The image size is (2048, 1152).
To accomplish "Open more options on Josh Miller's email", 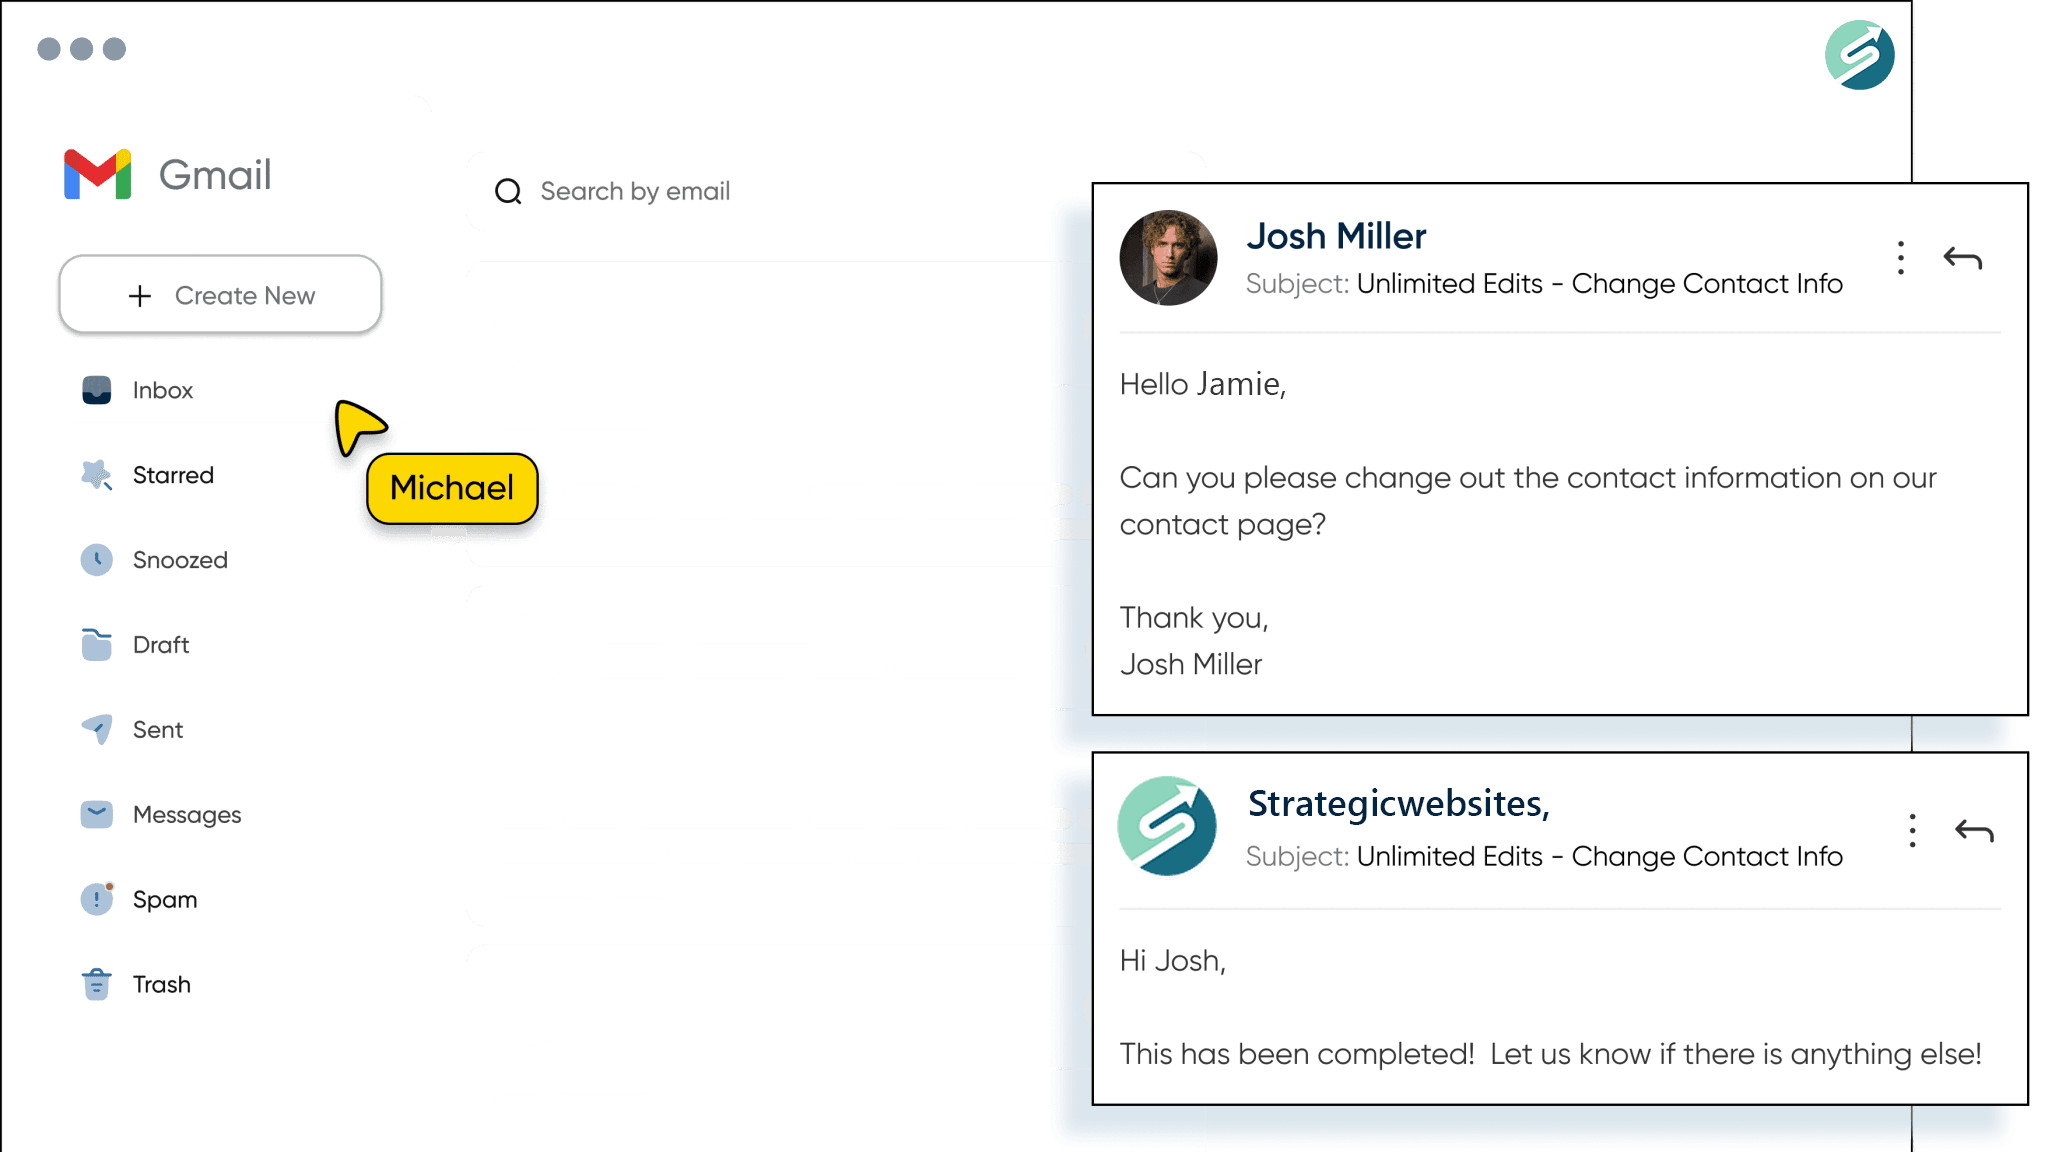I will coord(1901,258).
